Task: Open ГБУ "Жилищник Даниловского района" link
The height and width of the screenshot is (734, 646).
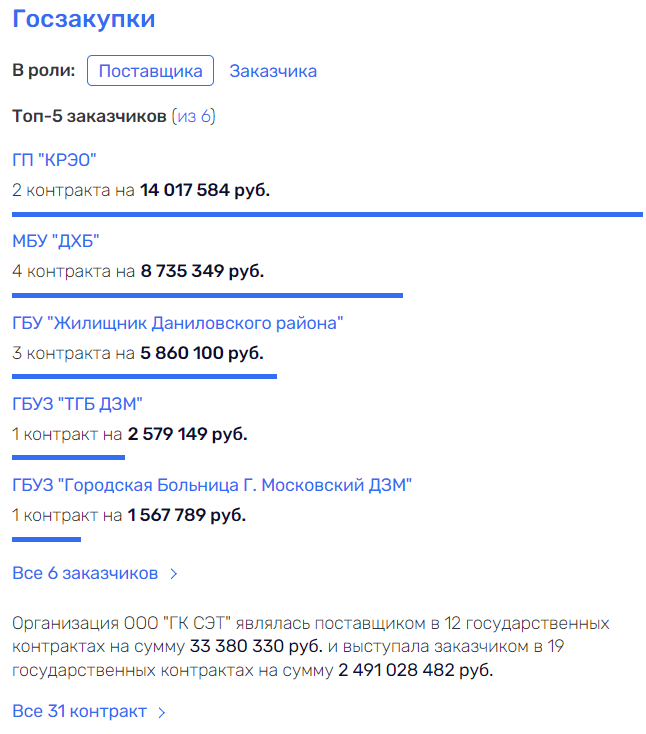Action: click(177, 323)
